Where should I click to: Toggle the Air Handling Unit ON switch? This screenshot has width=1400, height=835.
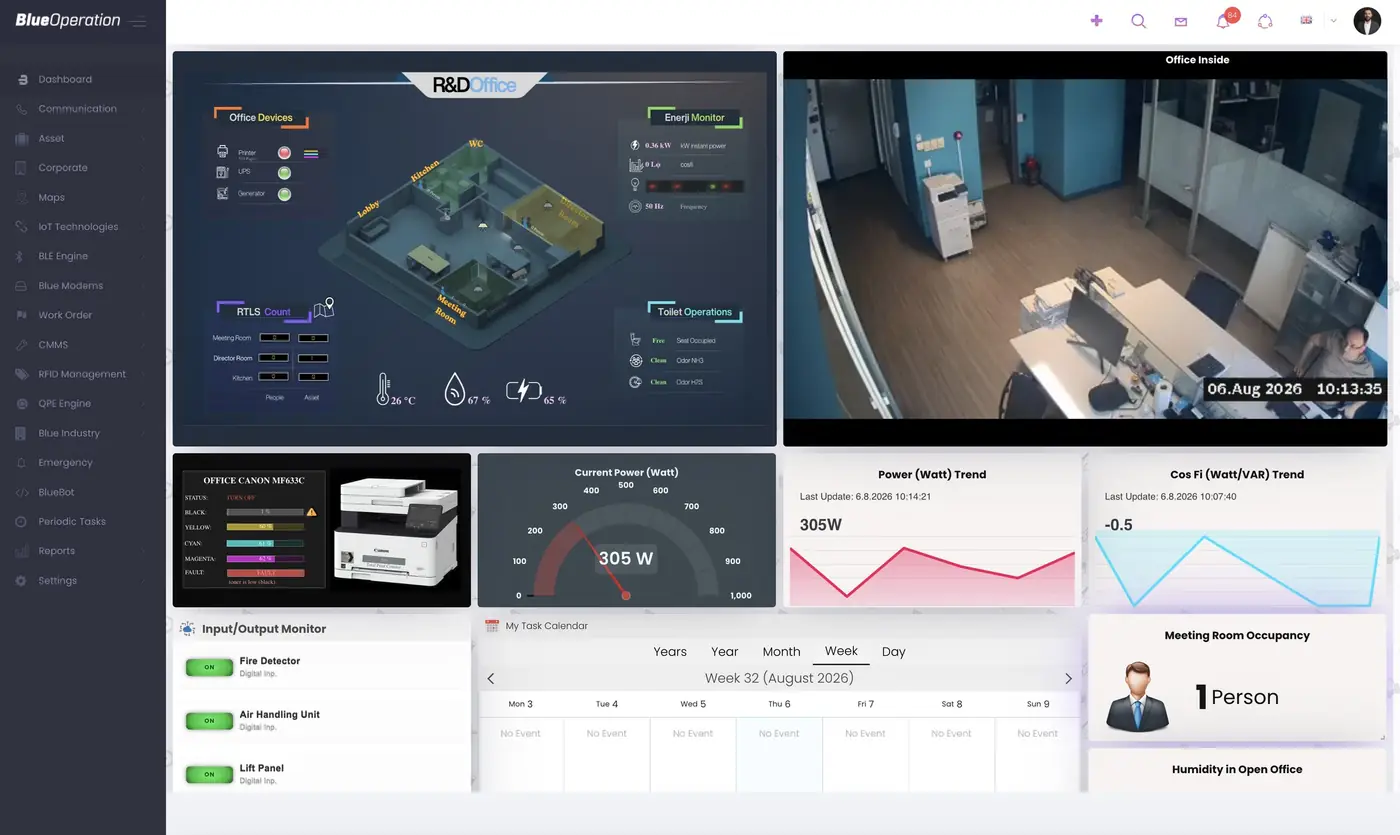tap(209, 721)
